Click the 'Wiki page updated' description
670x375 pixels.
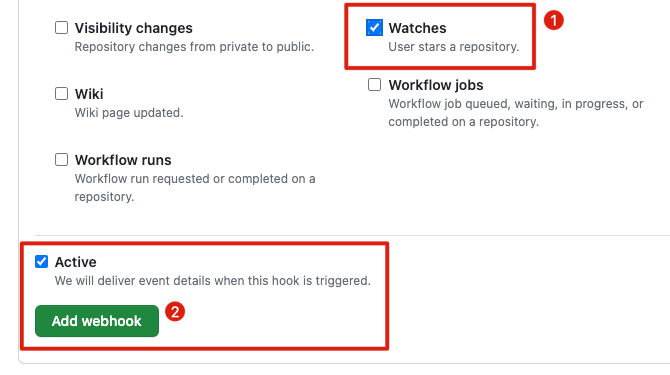[129, 113]
